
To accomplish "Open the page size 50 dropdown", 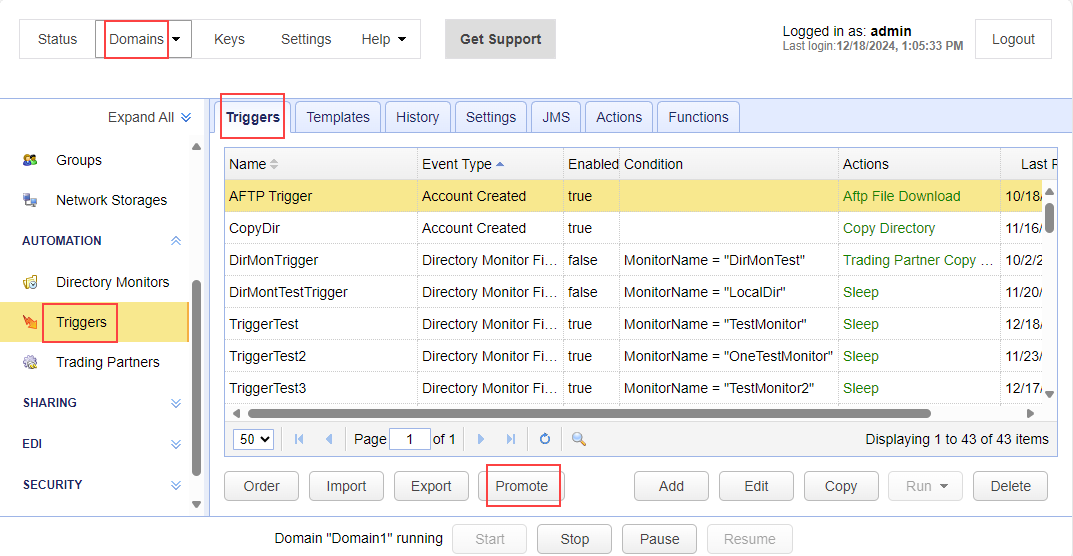I will (253, 439).
